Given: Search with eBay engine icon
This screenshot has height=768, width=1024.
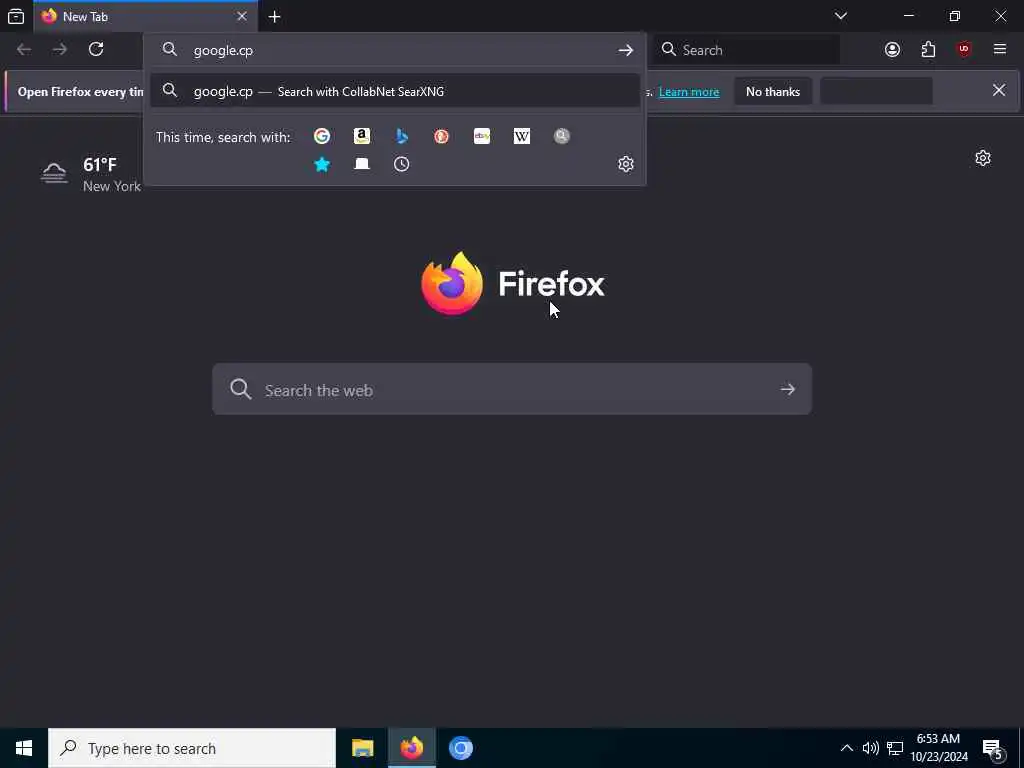Looking at the screenshot, I should 482,136.
